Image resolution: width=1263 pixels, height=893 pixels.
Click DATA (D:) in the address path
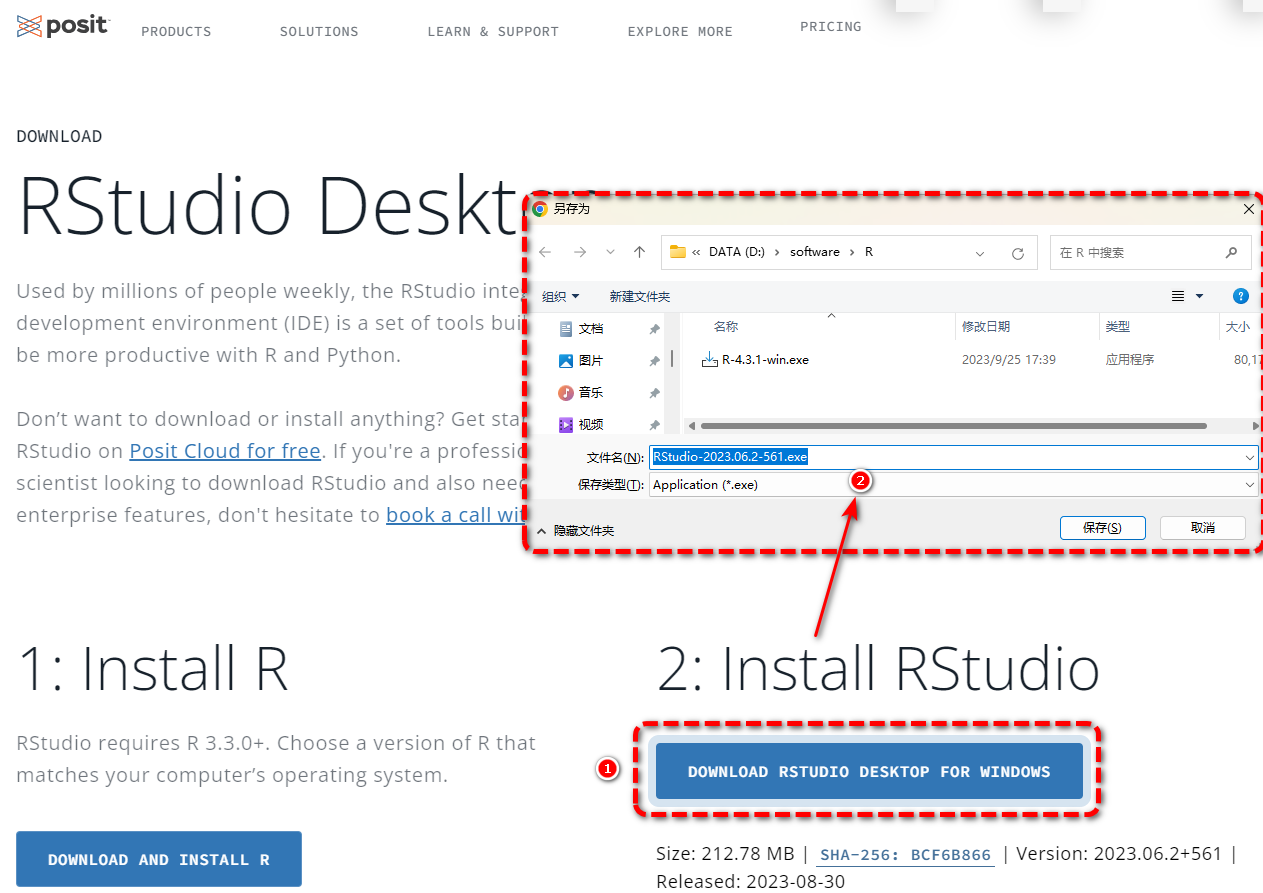[736, 252]
